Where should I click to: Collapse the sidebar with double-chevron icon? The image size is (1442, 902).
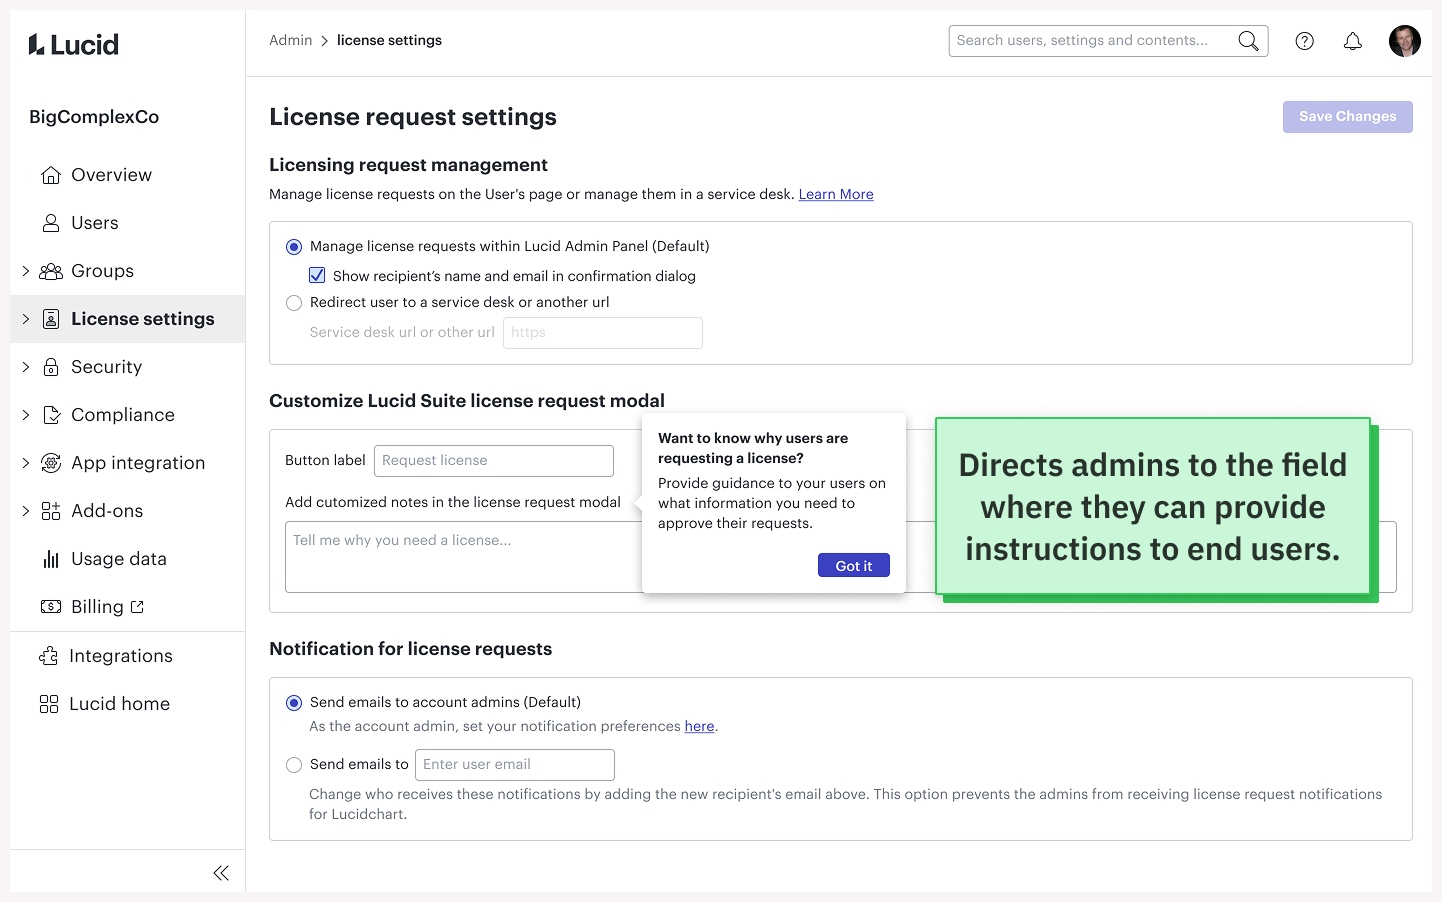[x=221, y=873]
